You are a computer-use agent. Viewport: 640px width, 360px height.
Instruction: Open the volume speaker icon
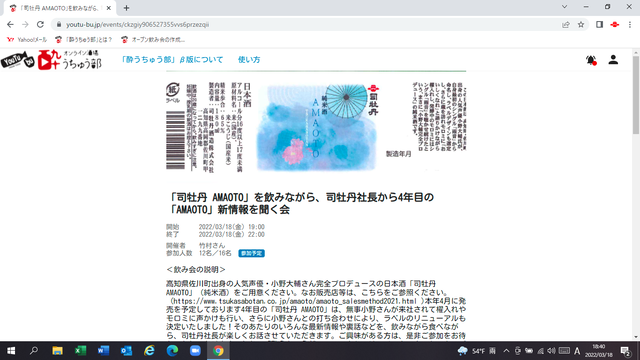pyautogui.click(x=551, y=351)
